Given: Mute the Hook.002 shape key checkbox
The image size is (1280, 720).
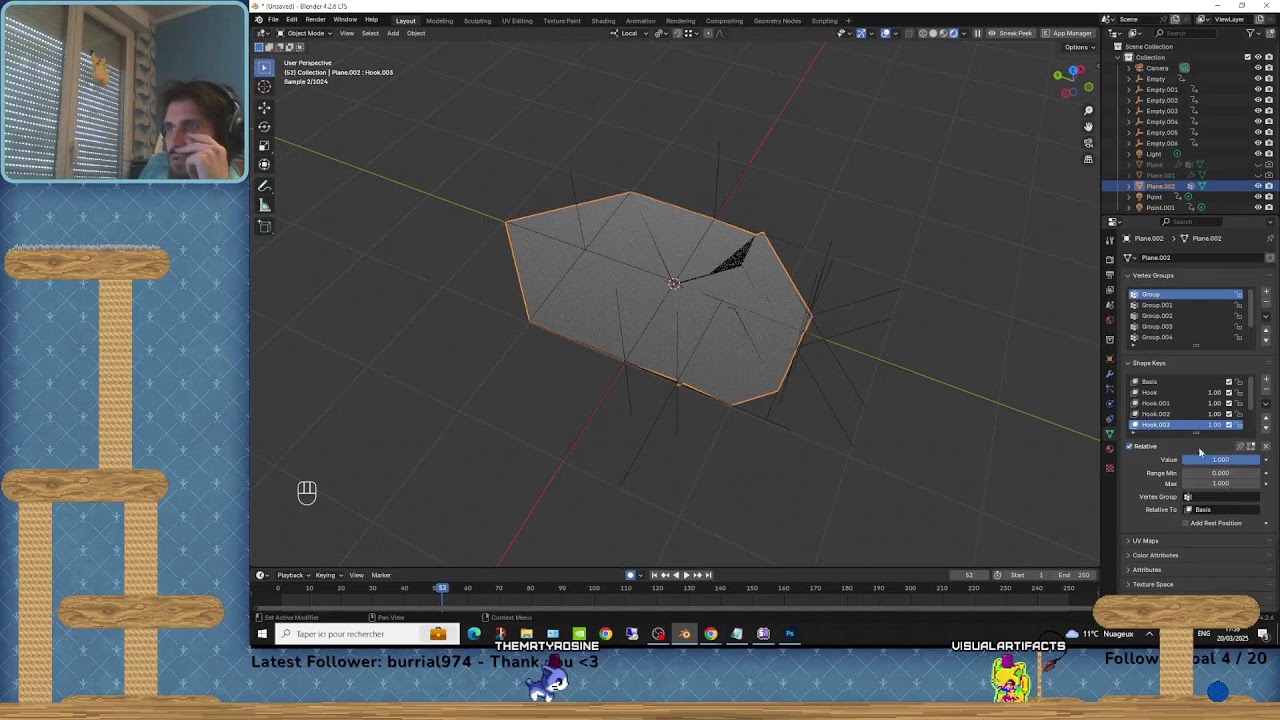Looking at the screenshot, I should tap(1229, 414).
